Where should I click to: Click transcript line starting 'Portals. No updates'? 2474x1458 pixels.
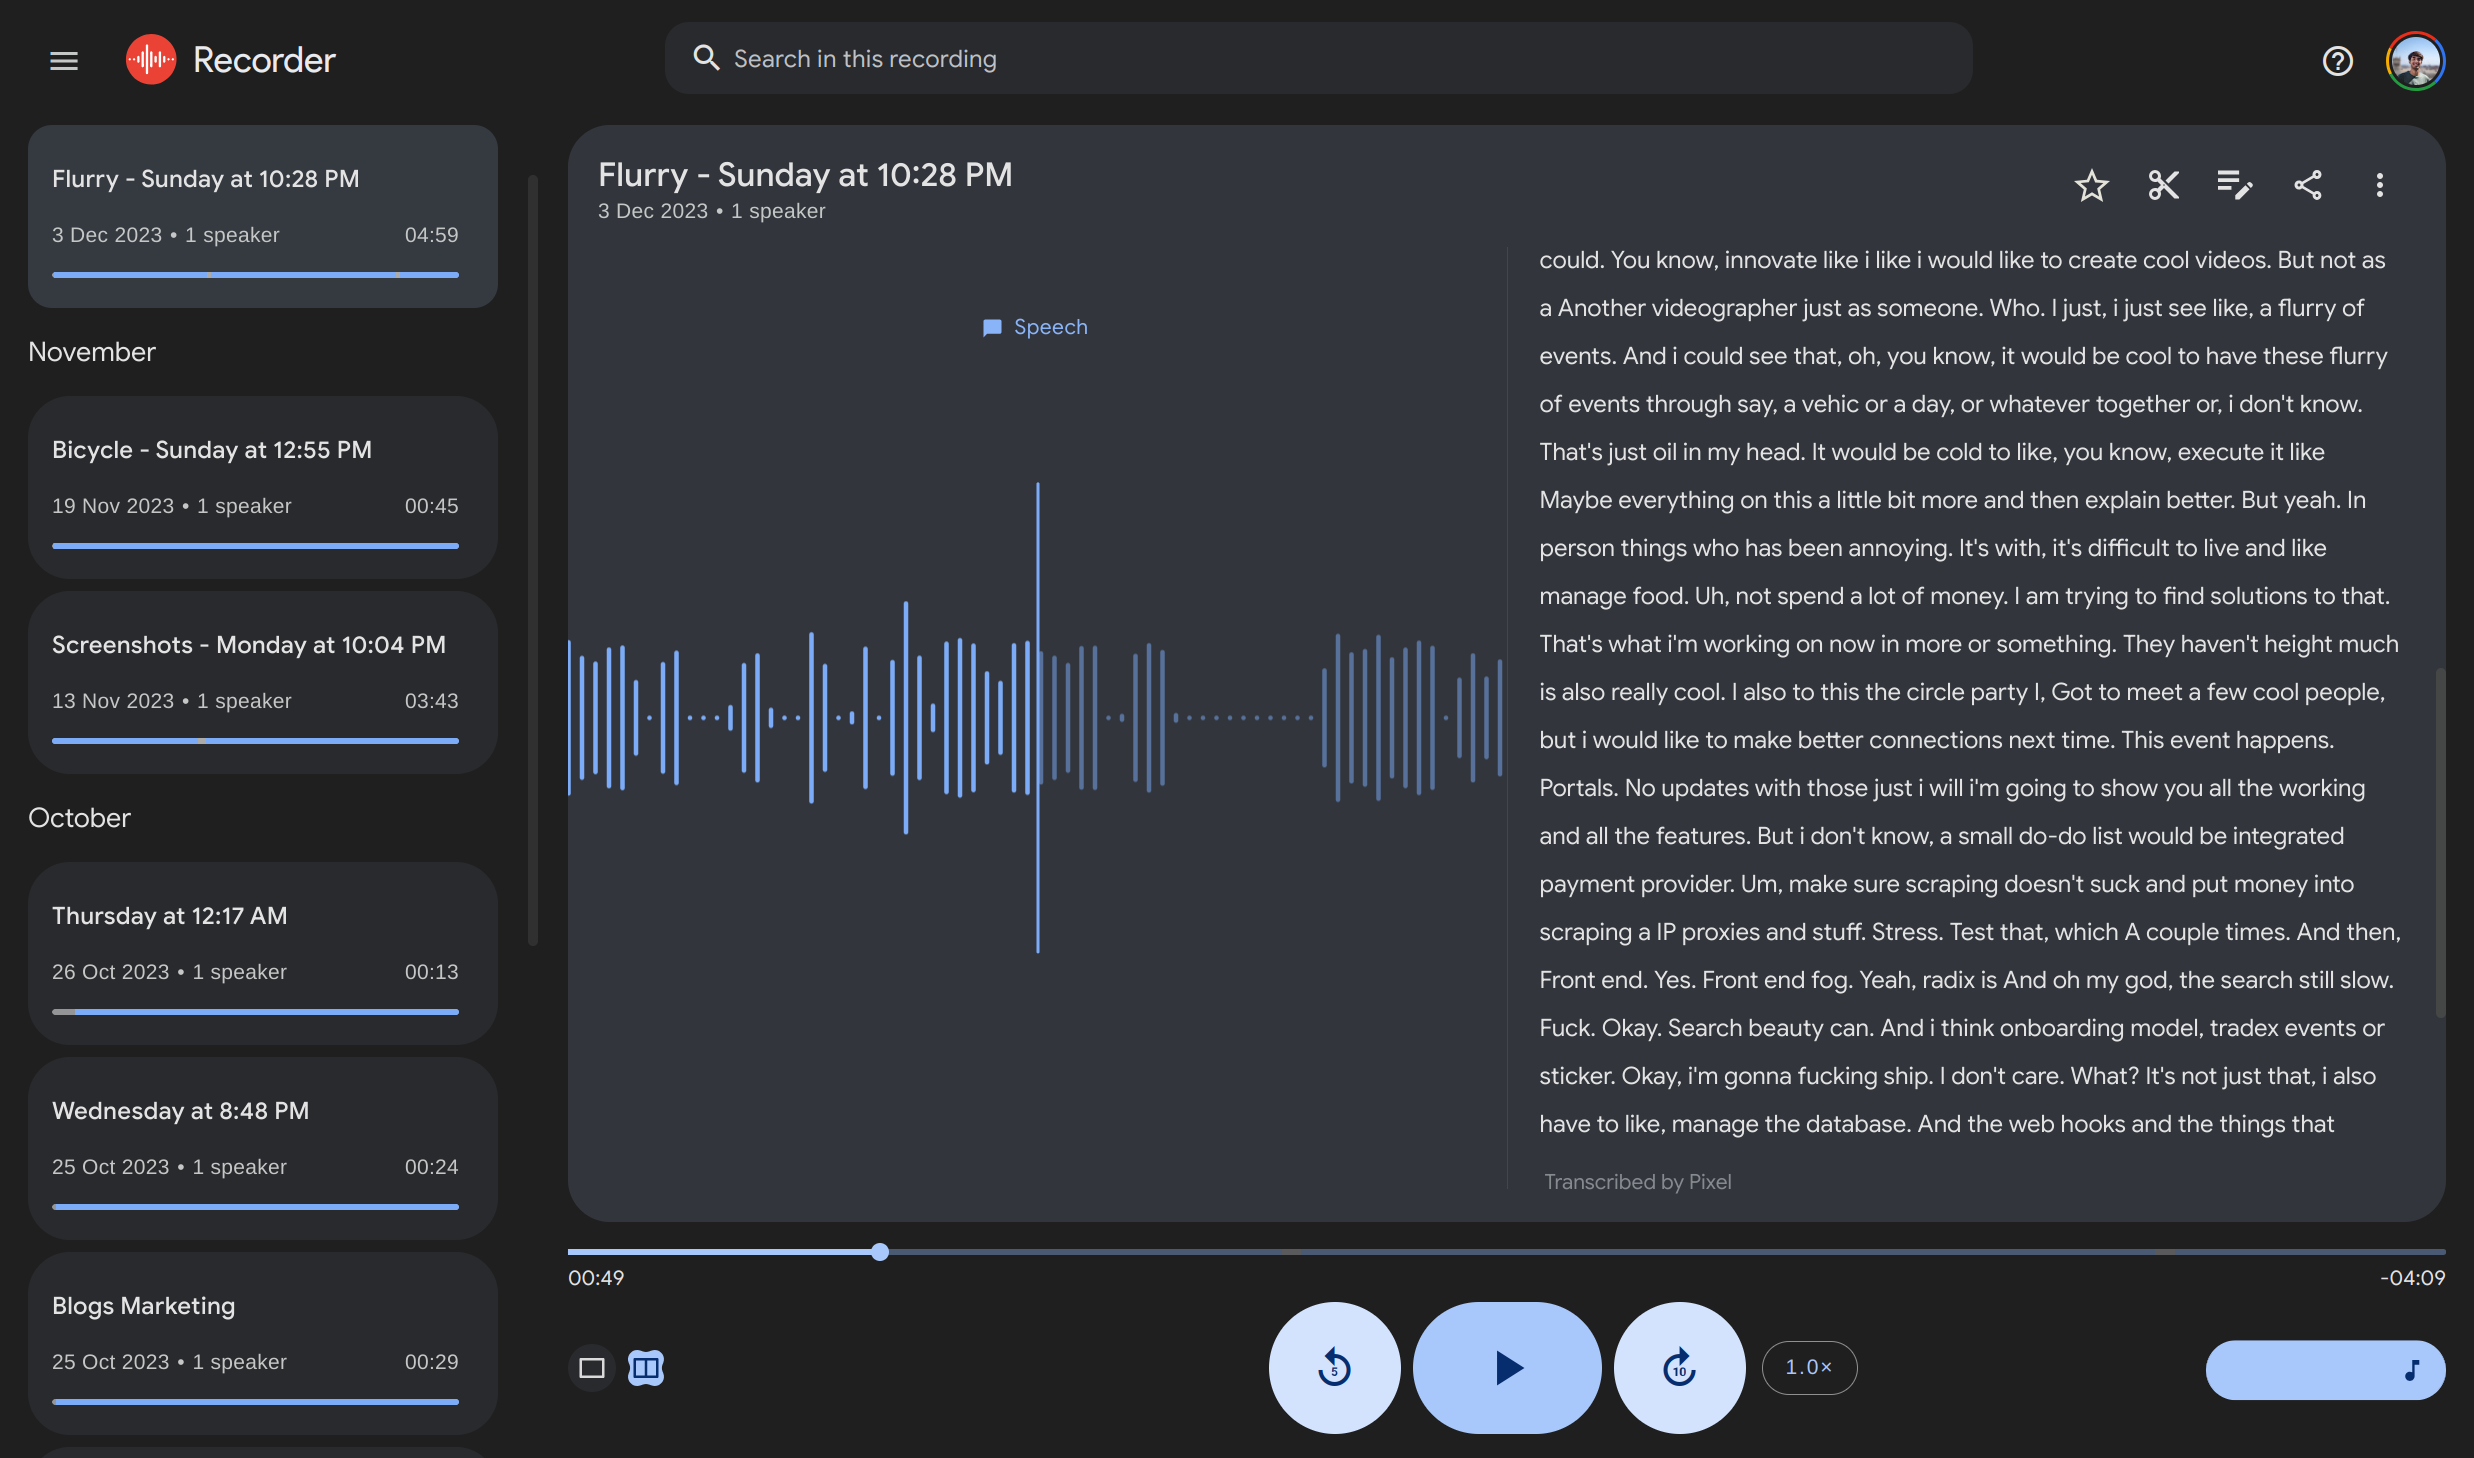pyautogui.click(x=1952, y=788)
